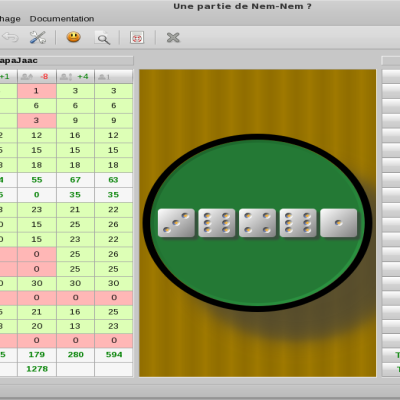Viewport: 400px width, 400px height.
Task: Click the 12 in the -8 column
Action: 37,135
